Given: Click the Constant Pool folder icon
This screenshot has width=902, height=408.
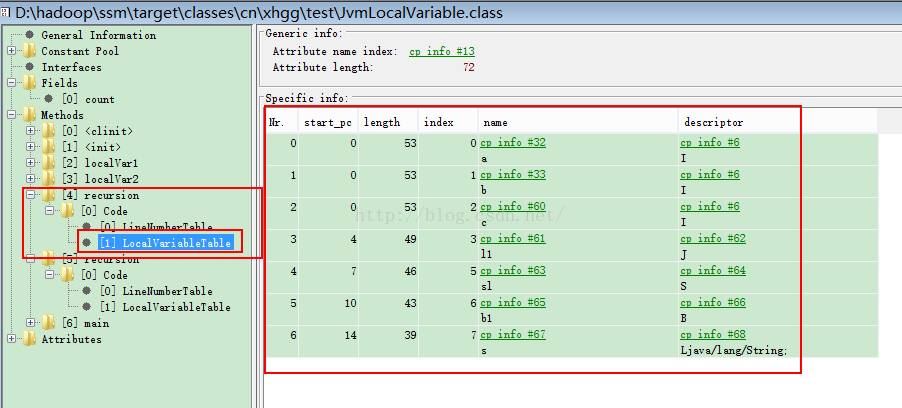Looking at the screenshot, I should coord(29,51).
